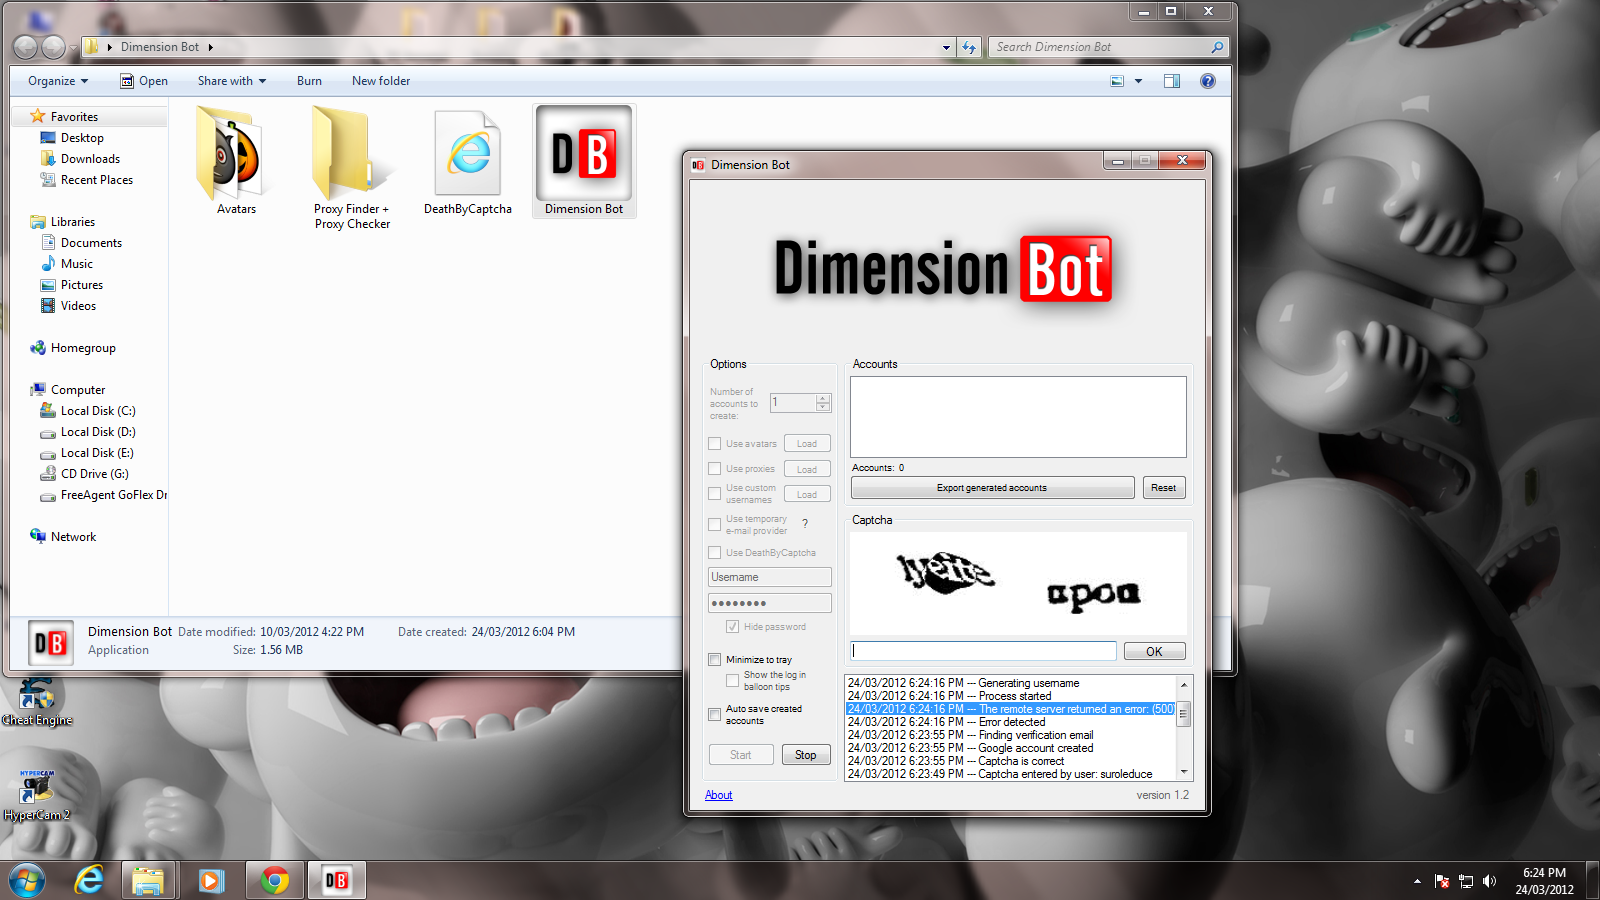Open Google Chrome from the taskbar

(x=274, y=880)
